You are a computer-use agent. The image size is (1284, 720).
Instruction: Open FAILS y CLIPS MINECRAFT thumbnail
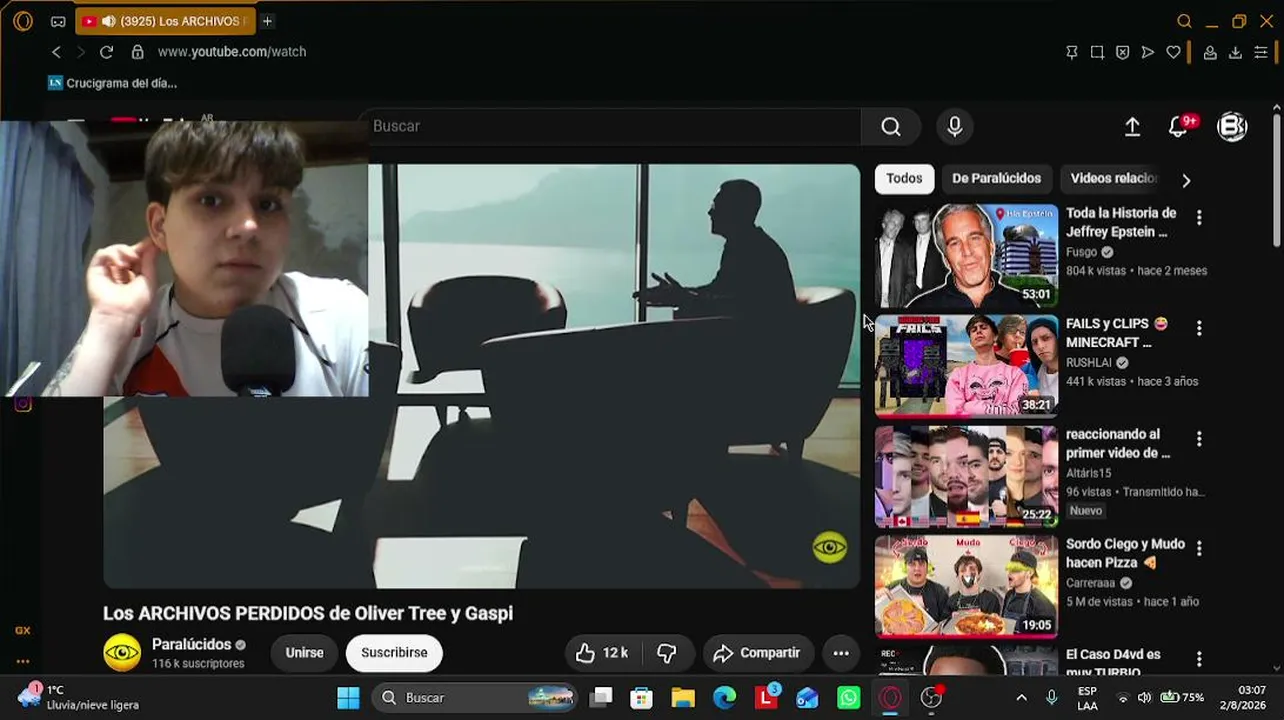966,366
